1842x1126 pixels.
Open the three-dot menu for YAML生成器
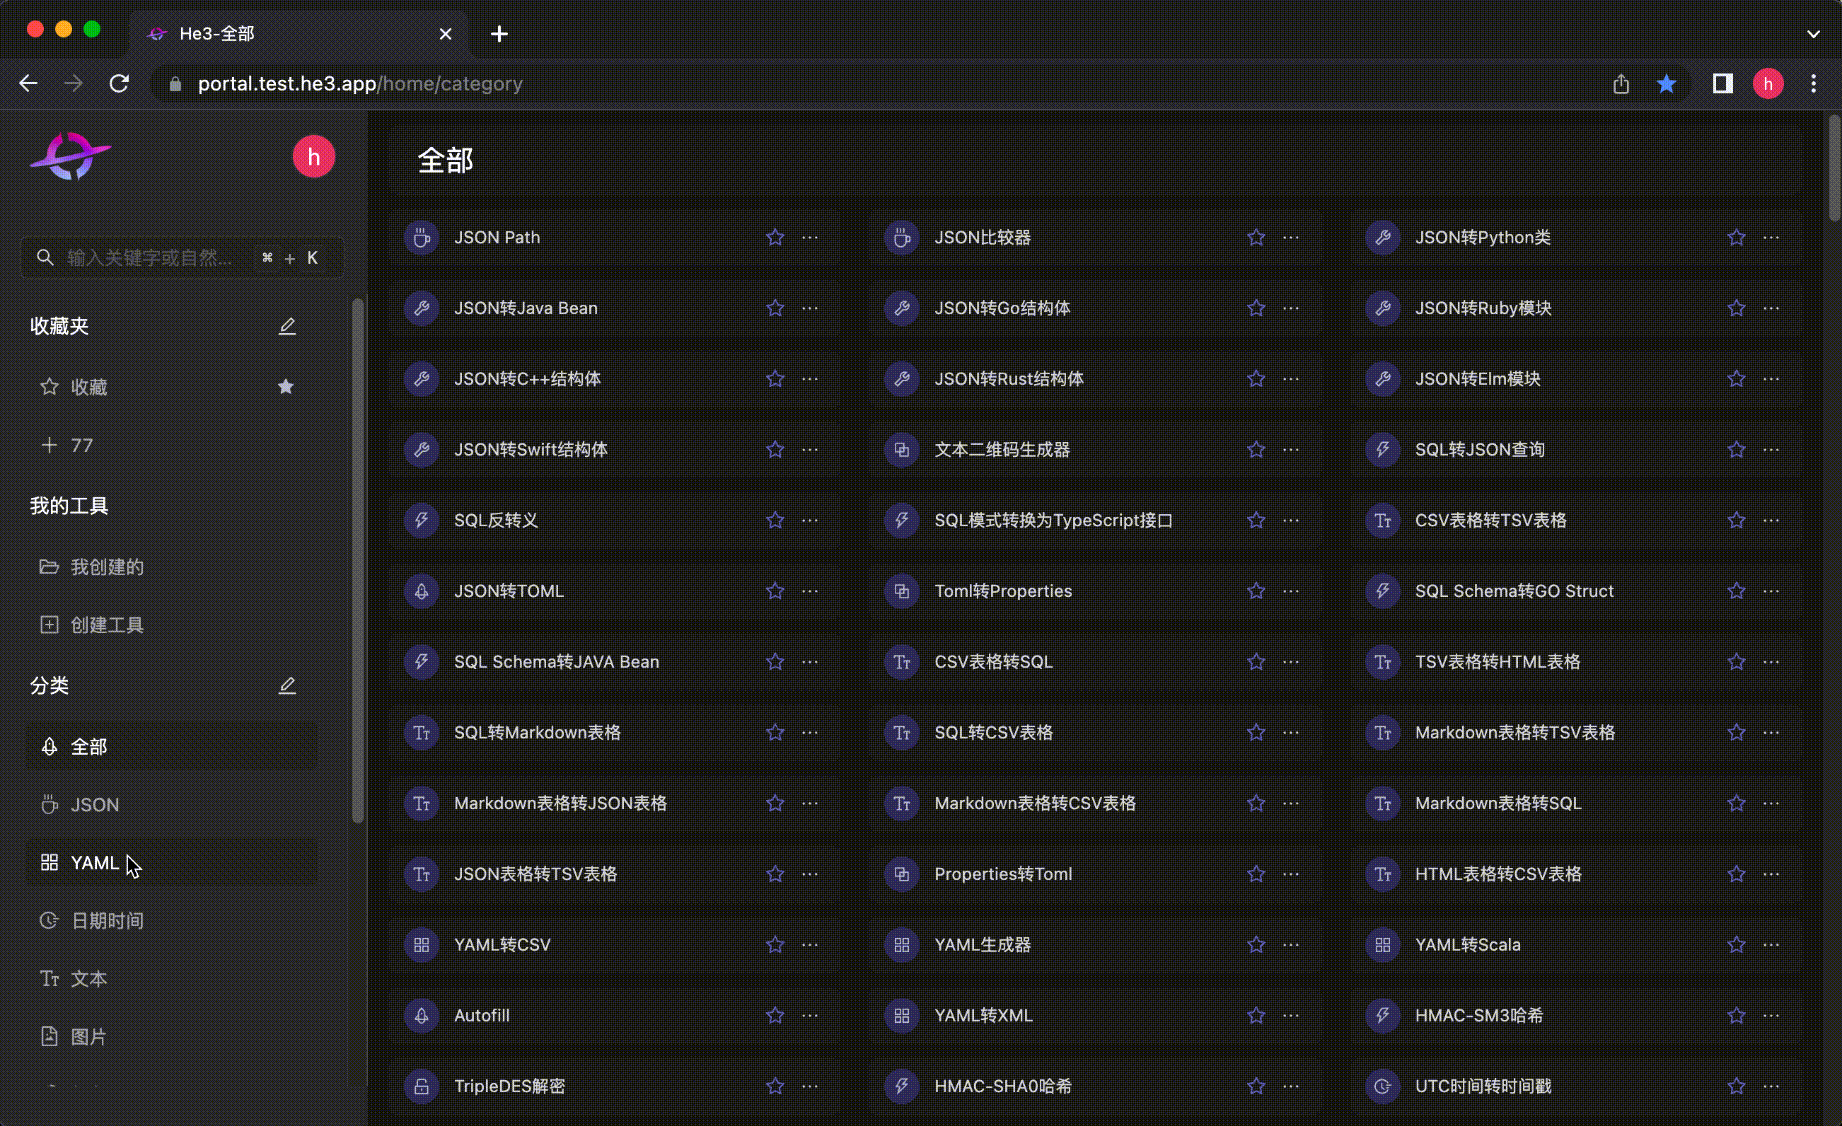click(x=1291, y=945)
